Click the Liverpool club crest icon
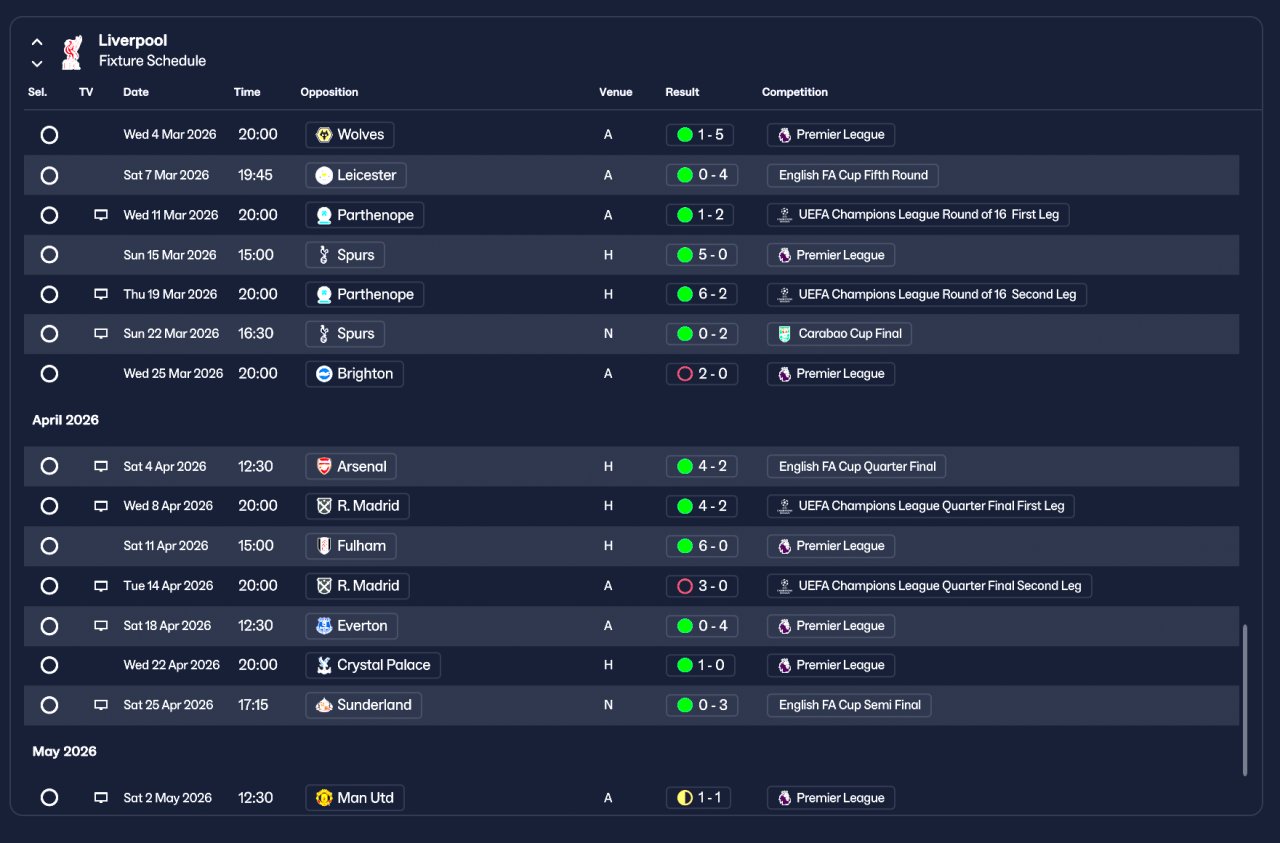The image size is (1280, 843). [71, 52]
